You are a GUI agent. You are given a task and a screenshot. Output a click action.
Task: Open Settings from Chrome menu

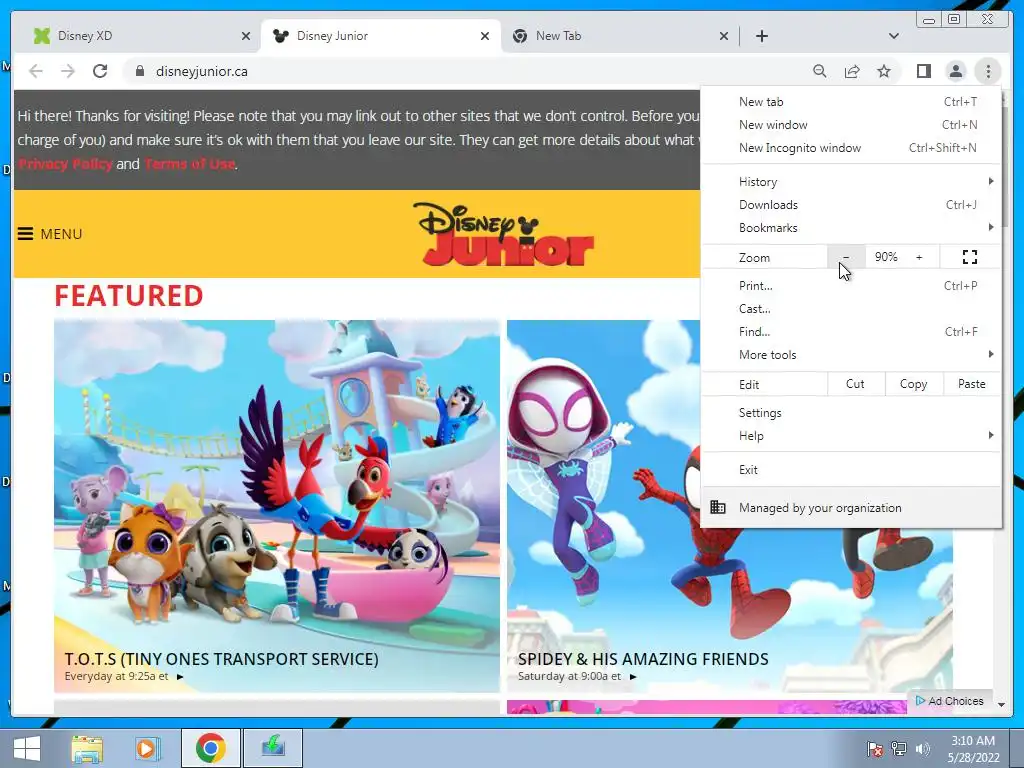coord(850,413)
